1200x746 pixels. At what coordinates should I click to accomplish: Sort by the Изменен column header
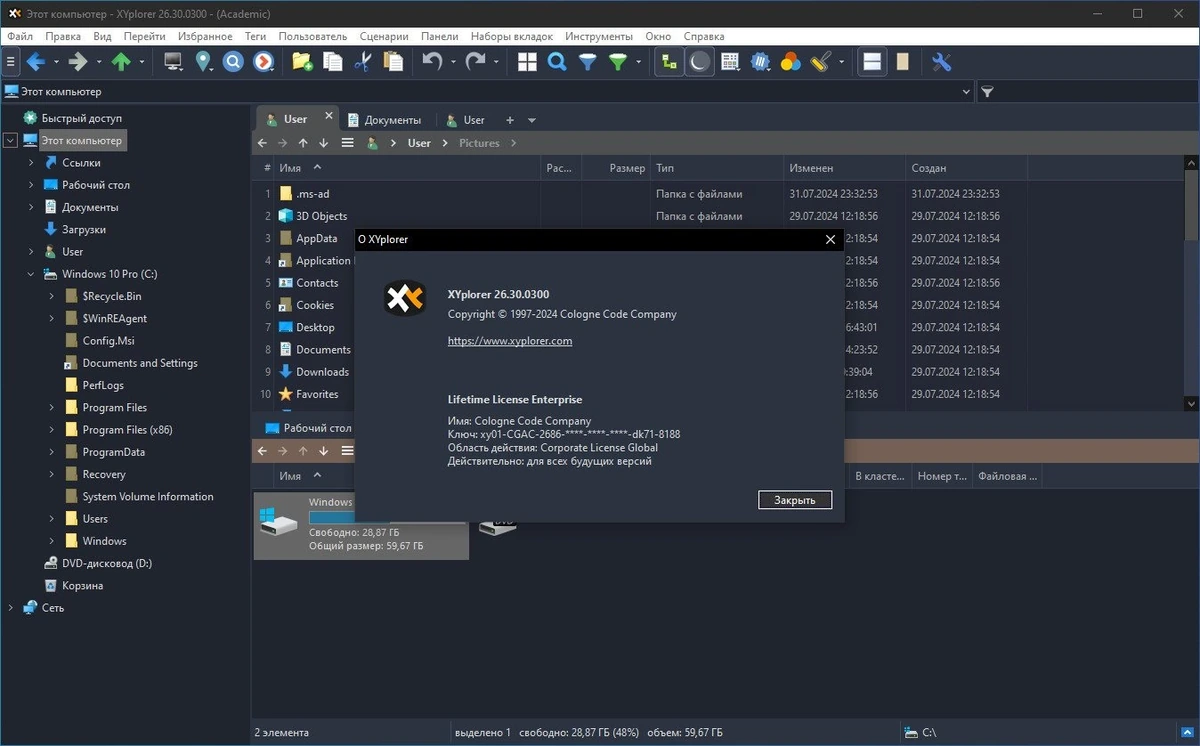tap(843, 169)
